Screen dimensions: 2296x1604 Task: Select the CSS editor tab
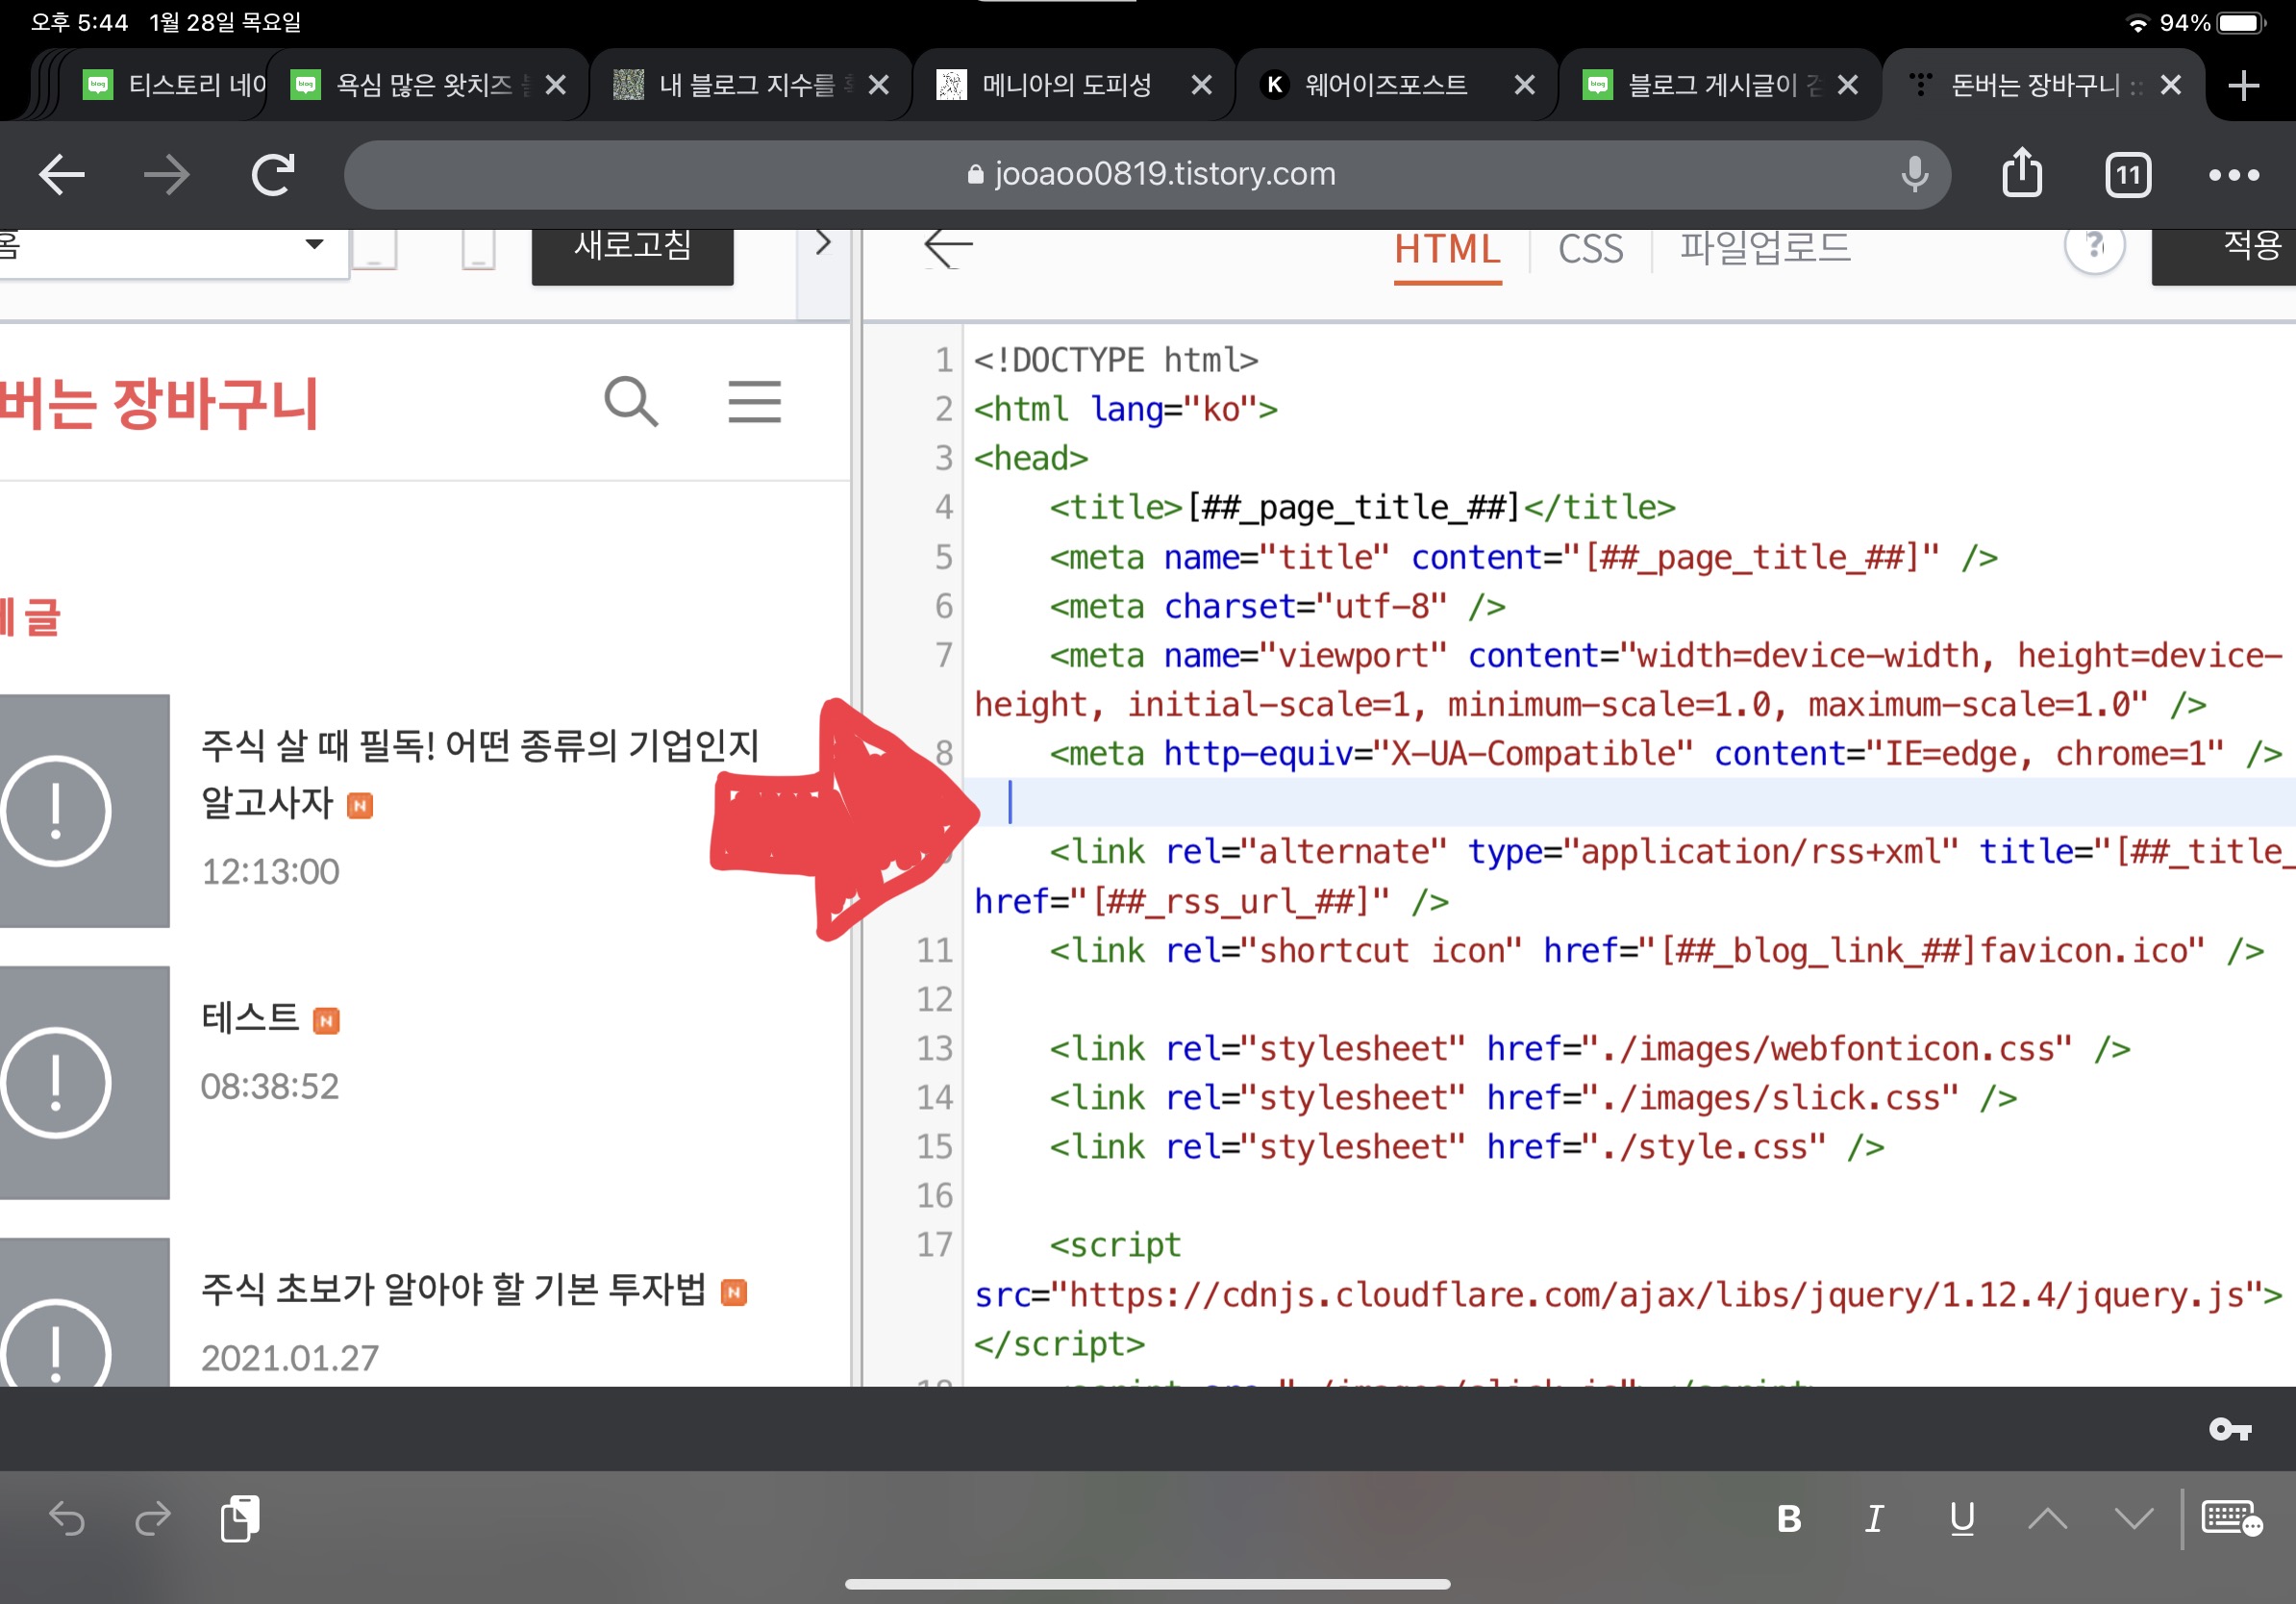tap(1590, 250)
